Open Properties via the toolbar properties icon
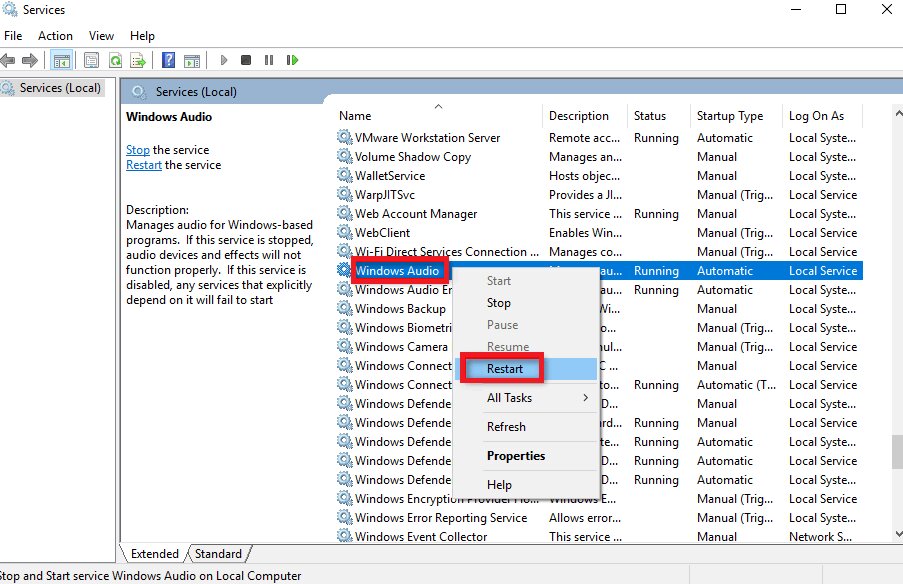 pos(90,60)
